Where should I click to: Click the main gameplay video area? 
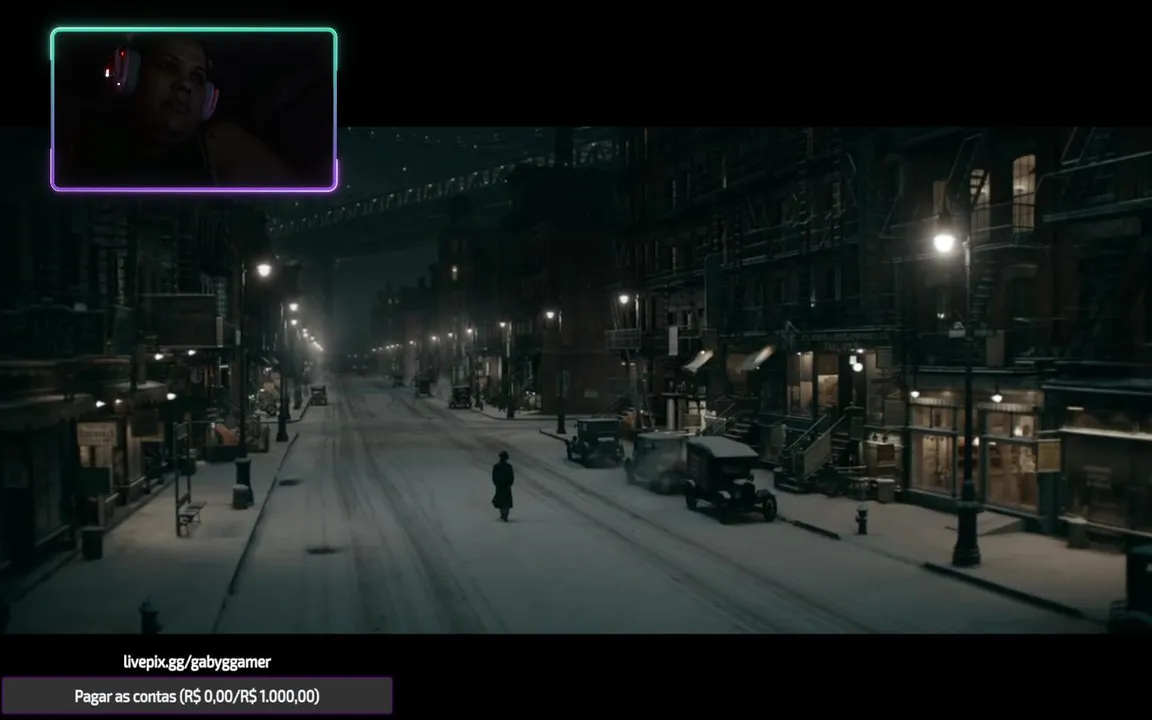coord(576,380)
